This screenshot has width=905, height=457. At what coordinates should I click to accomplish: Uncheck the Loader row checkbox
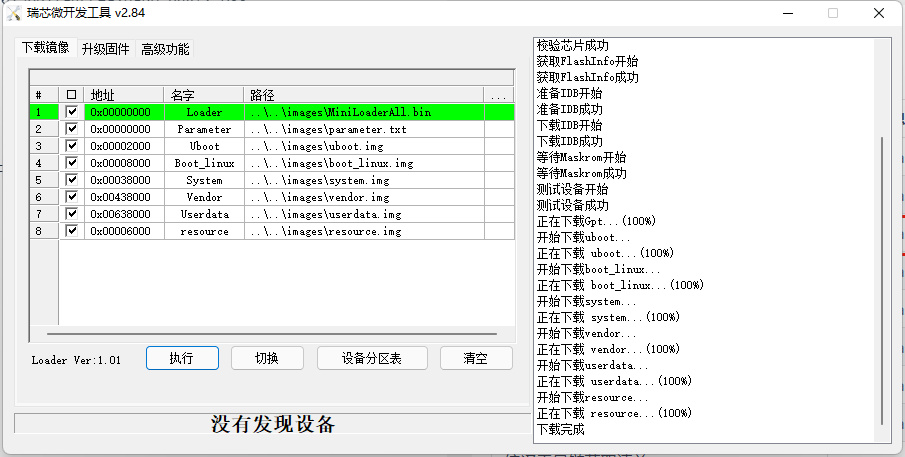click(71, 112)
